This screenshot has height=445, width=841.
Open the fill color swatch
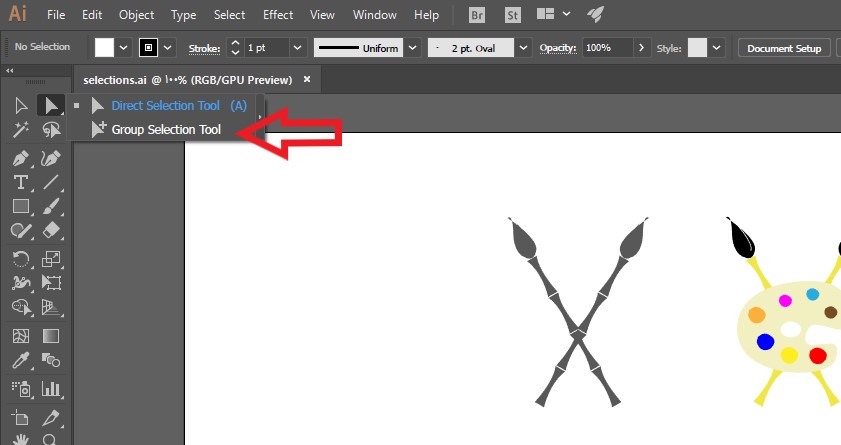(x=105, y=48)
